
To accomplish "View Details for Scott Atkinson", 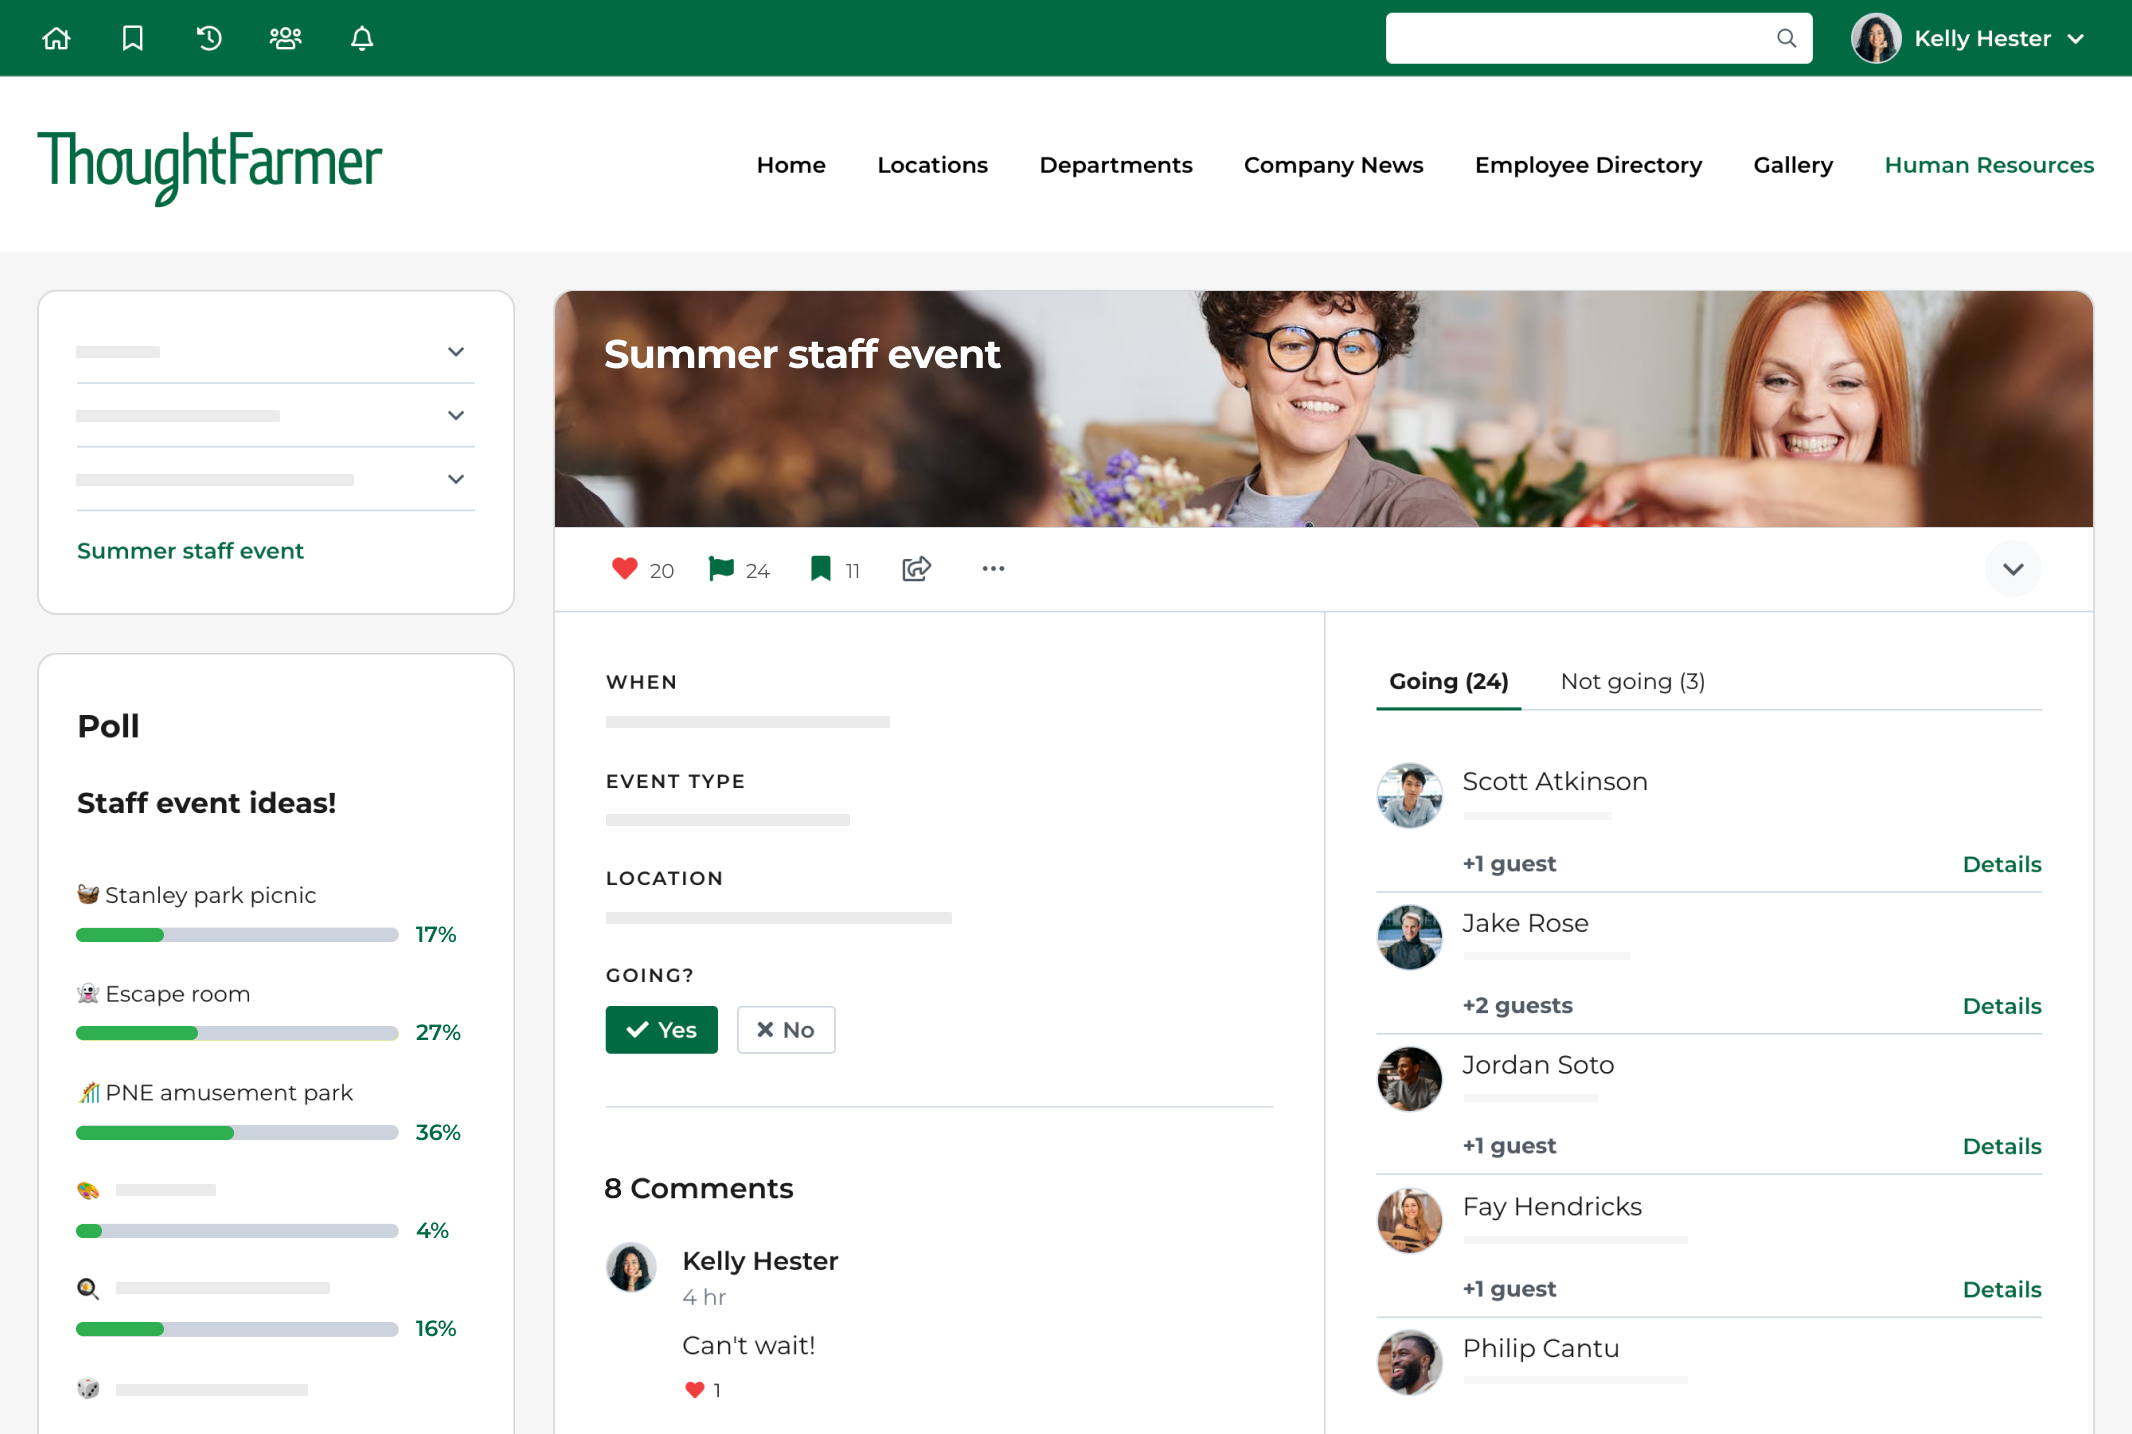I will tap(2001, 865).
